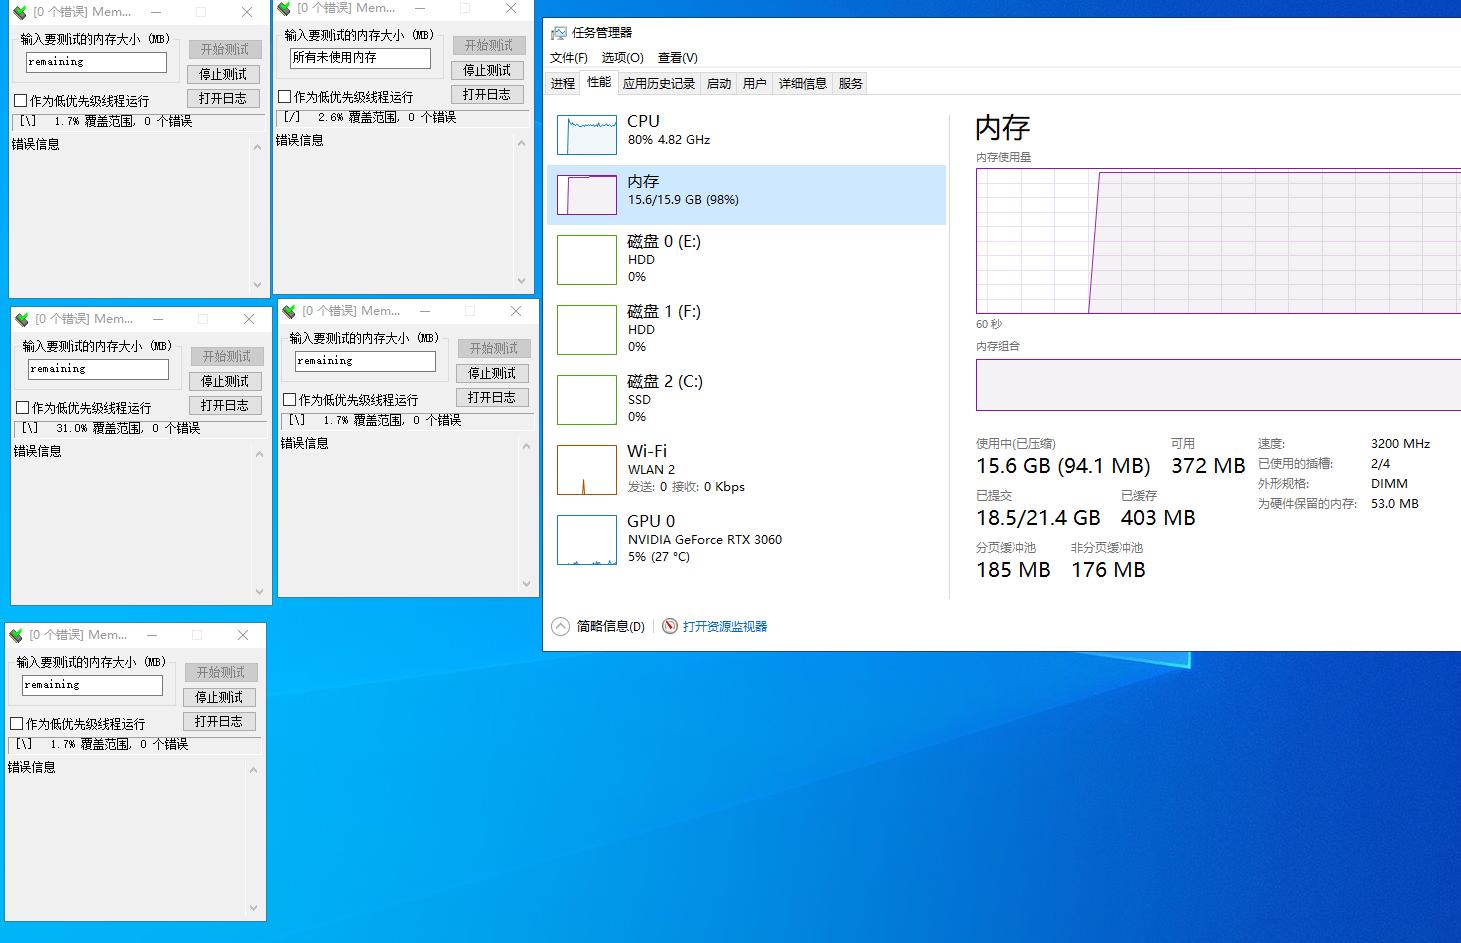Image resolution: width=1461 pixels, height=943 pixels.
Task: Click the MemTest icon in top-left window titlebar
Action: pos(19,12)
